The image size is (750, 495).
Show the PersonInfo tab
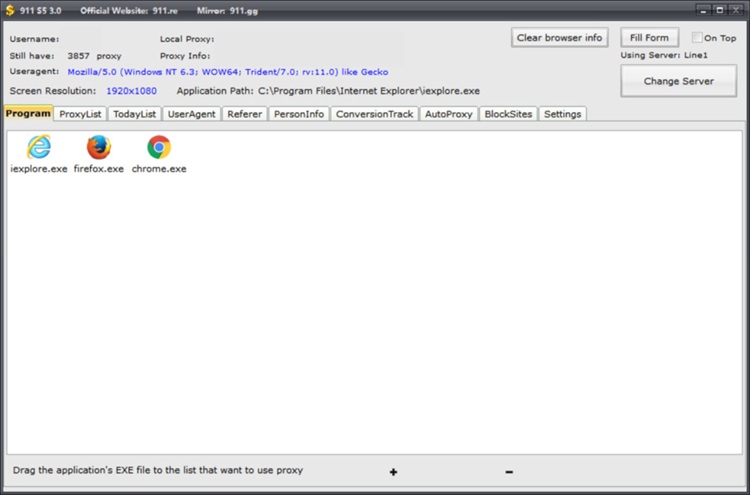click(298, 114)
